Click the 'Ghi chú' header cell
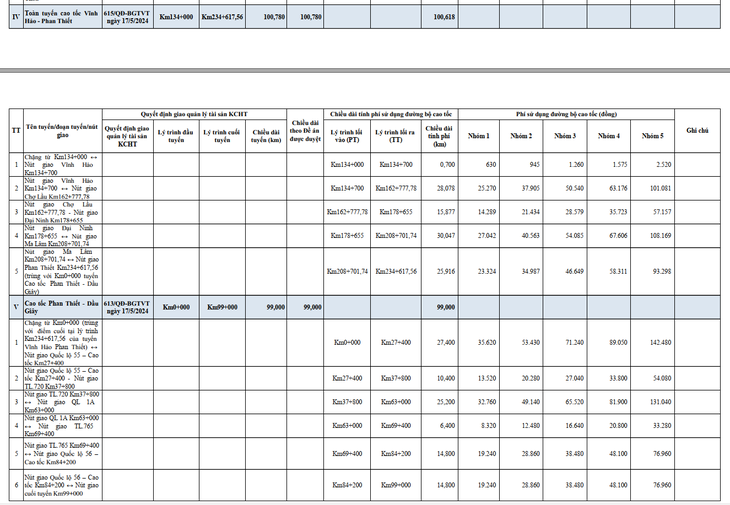Screen dimensions: 730x505 [x=697, y=131]
